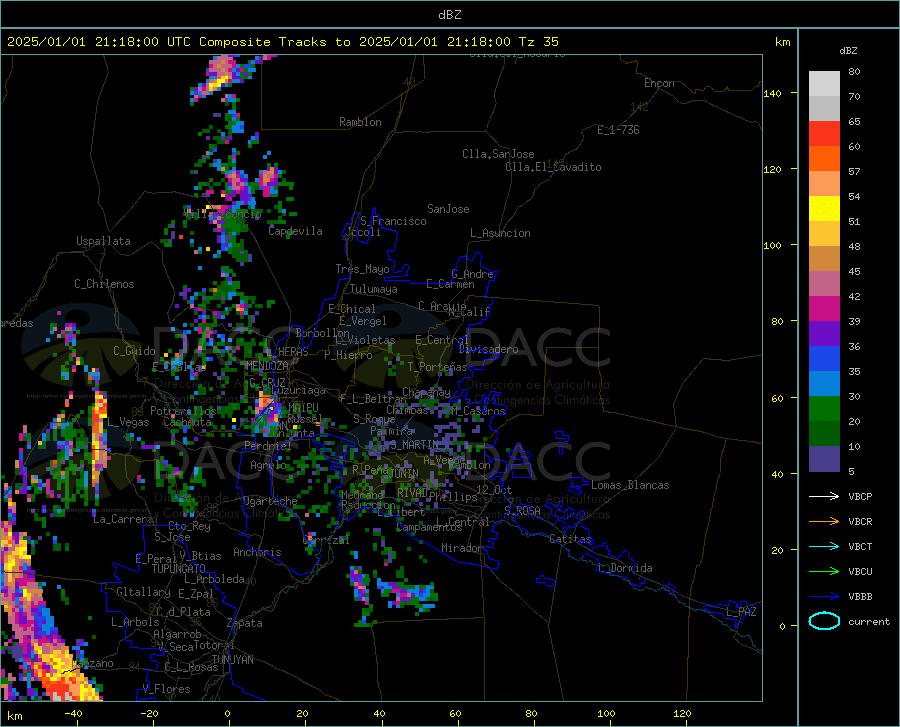Click the Divisadero label on map
The image size is (900, 727).
(488, 349)
